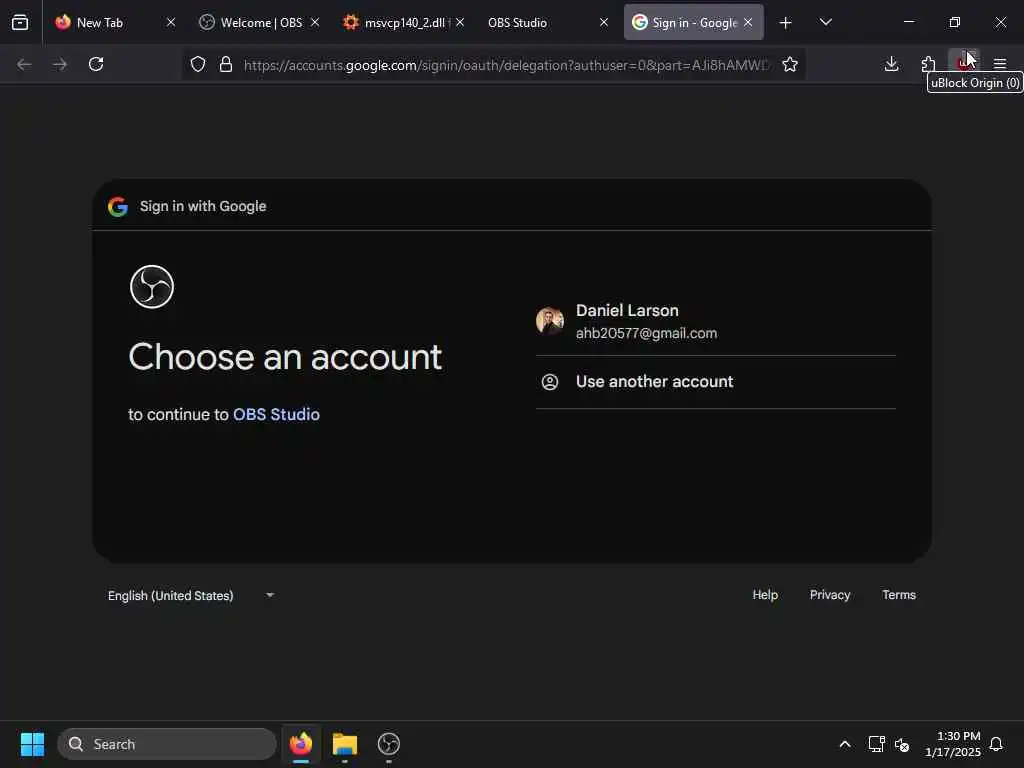The image size is (1024, 768).
Task: Restore down the Firefox window
Action: click(x=955, y=22)
